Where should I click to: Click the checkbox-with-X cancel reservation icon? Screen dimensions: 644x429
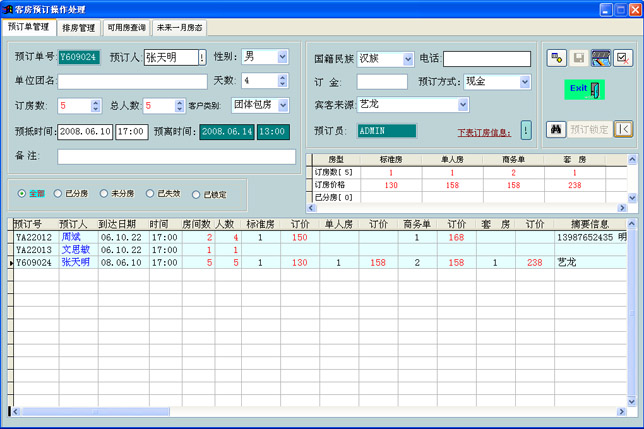tap(623, 59)
